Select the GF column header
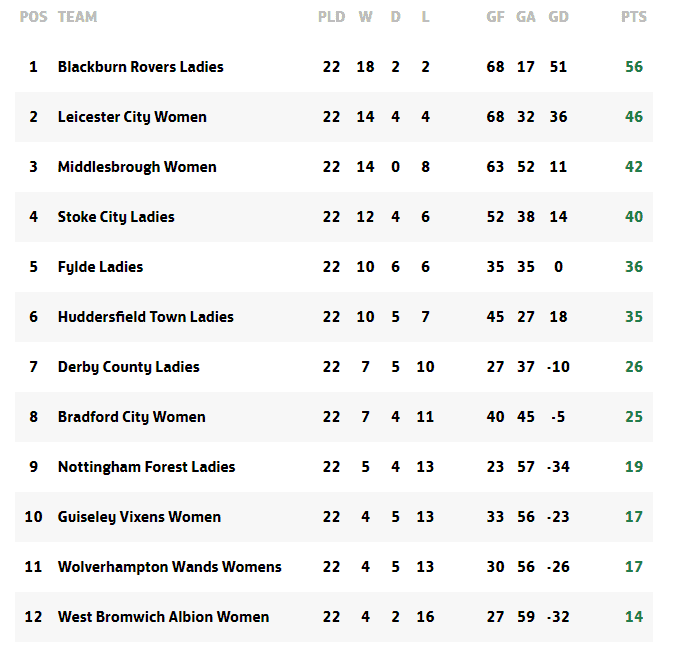677x657 pixels. pyautogui.click(x=495, y=17)
